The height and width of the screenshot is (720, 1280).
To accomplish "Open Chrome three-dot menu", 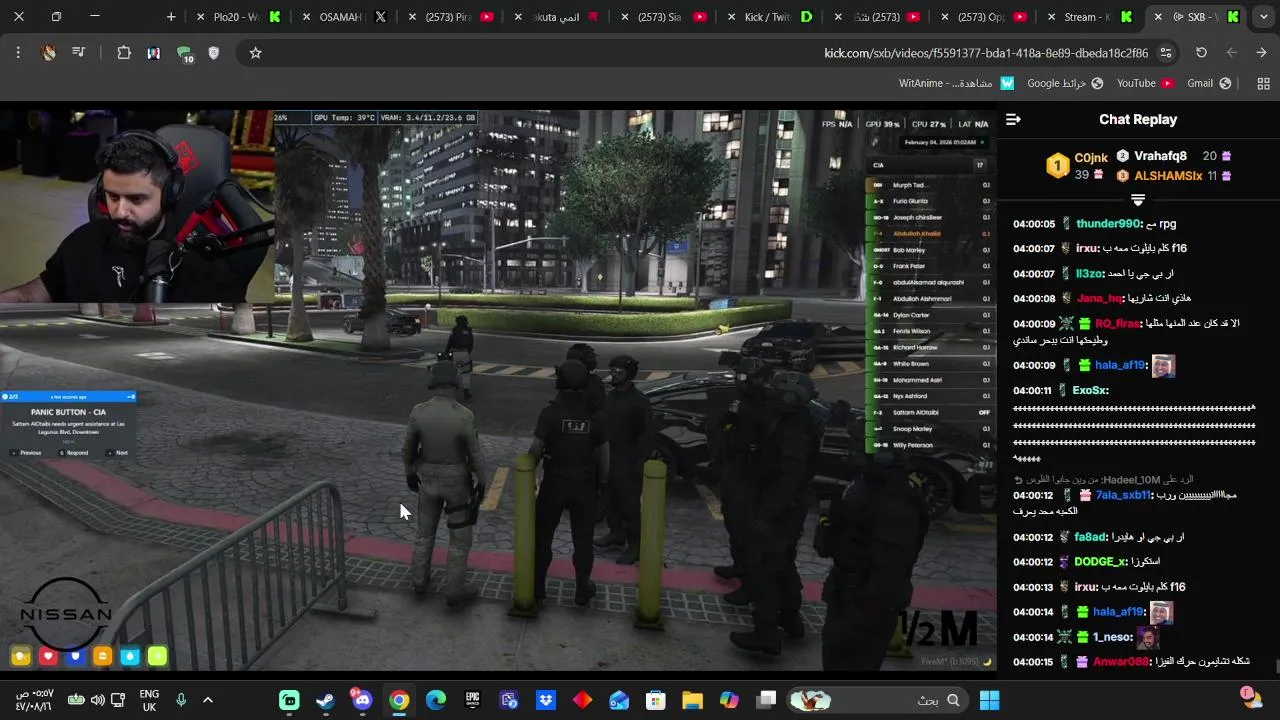I will pyautogui.click(x=18, y=53).
